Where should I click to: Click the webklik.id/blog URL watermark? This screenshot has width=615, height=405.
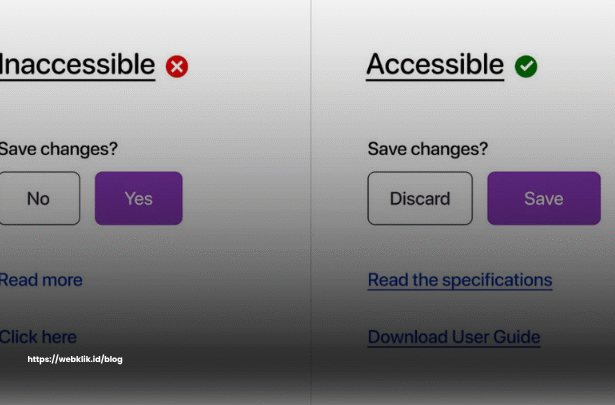point(75,359)
